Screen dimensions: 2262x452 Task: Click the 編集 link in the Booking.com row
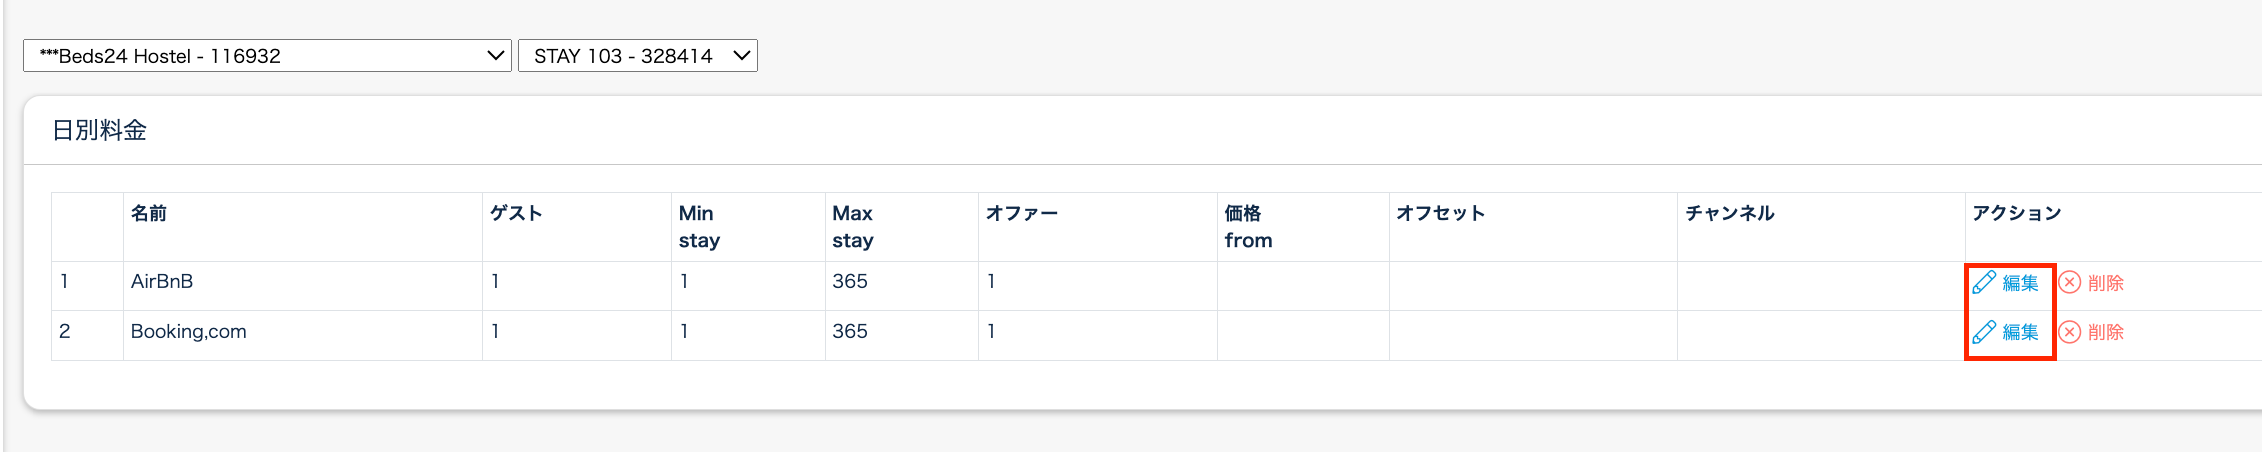2020,332
